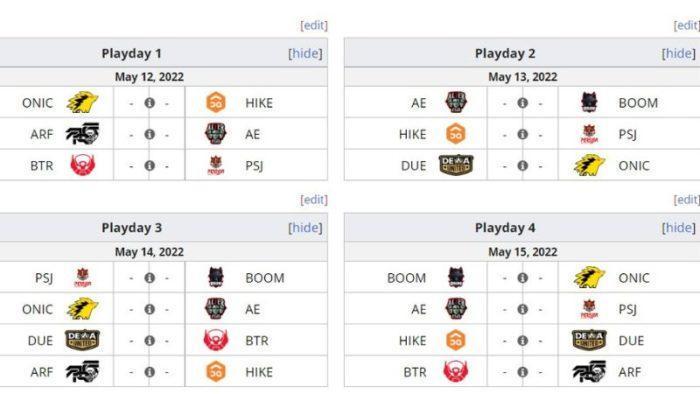This screenshot has width=700, height=394.
Task: Open info icon for BTR vs ARF match
Action: 523,372
